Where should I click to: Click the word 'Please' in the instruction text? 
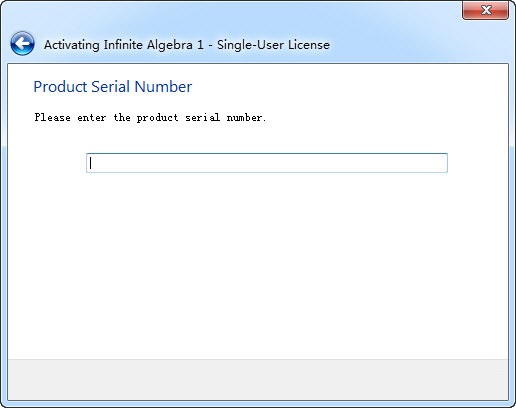[x=52, y=117]
